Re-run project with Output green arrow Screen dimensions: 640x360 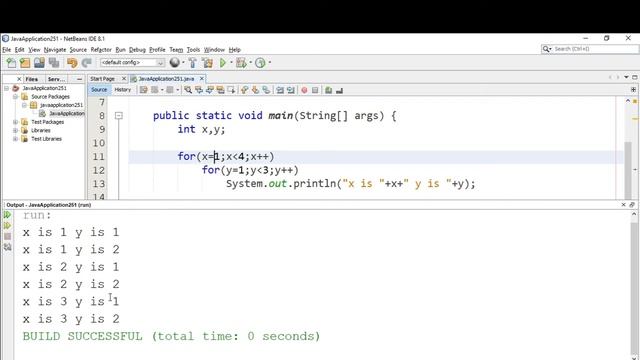(7, 215)
